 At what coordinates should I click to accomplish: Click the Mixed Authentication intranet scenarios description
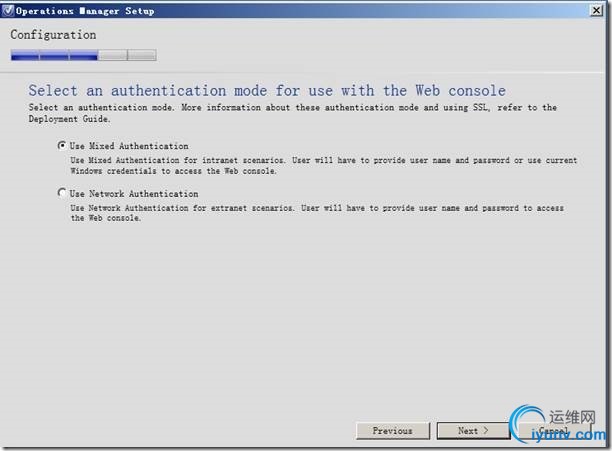click(324, 165)
